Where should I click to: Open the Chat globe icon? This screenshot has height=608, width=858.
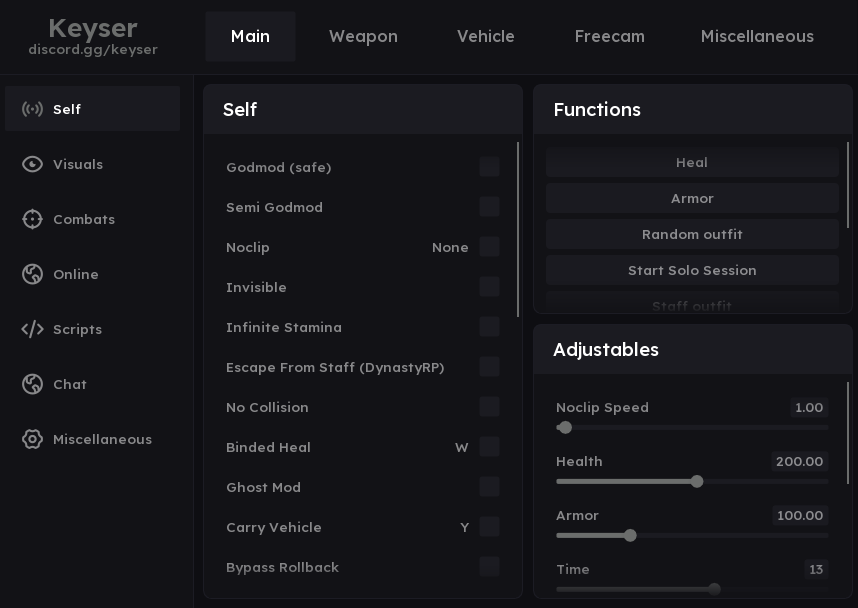[x=32, y=384]
